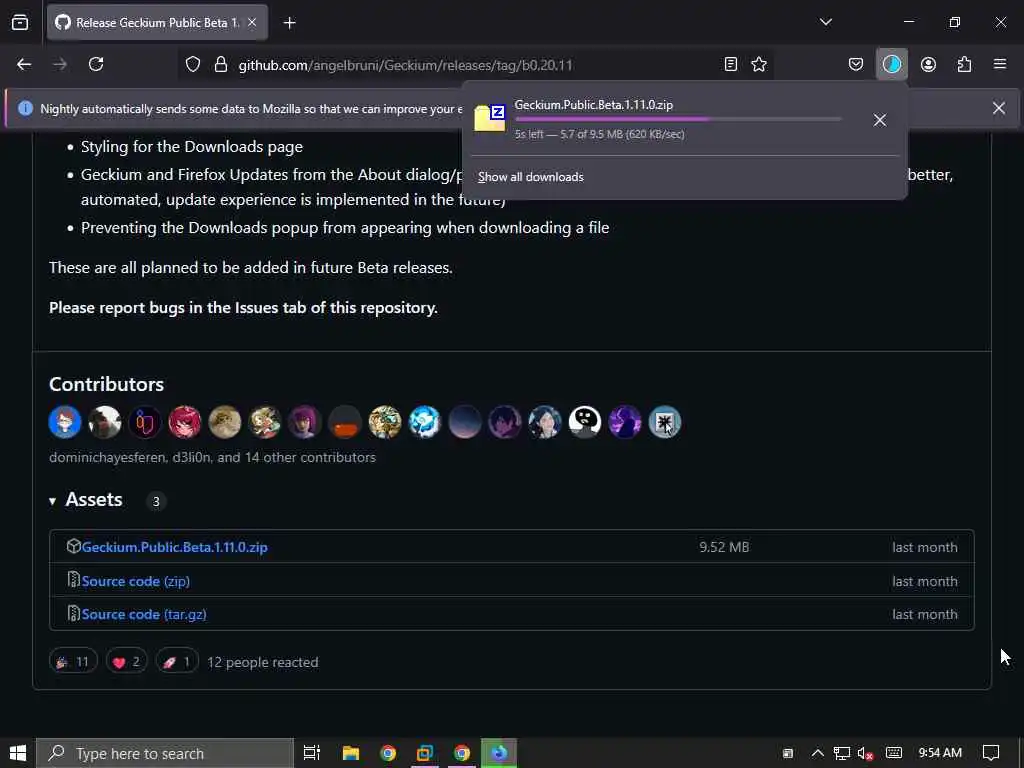
Task: Select the Release Geckium Public Beta tab
Action: tap(157, 22)
